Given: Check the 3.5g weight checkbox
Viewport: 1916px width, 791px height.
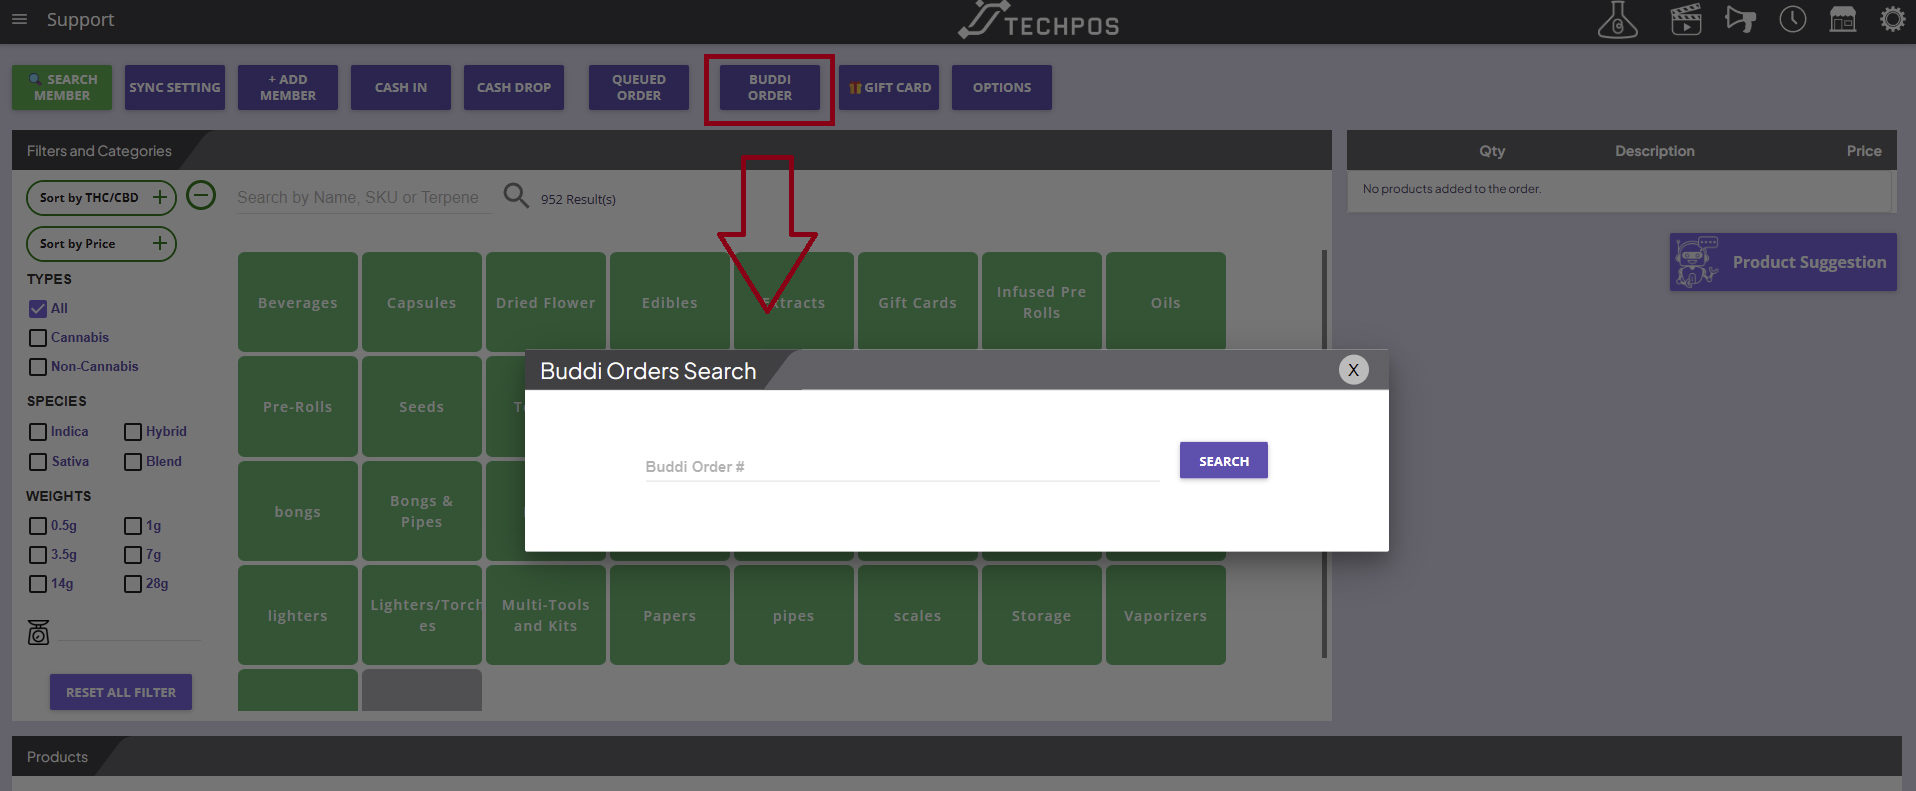Looking at the screenshot, I should [x=38, y=555].
